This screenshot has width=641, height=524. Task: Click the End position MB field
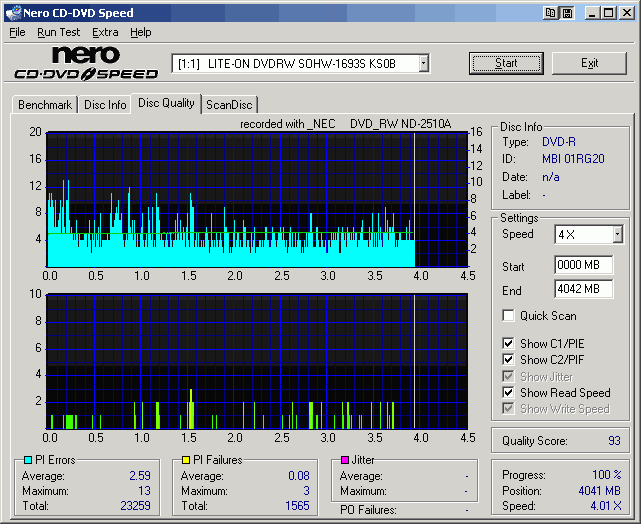coord(583,289)
